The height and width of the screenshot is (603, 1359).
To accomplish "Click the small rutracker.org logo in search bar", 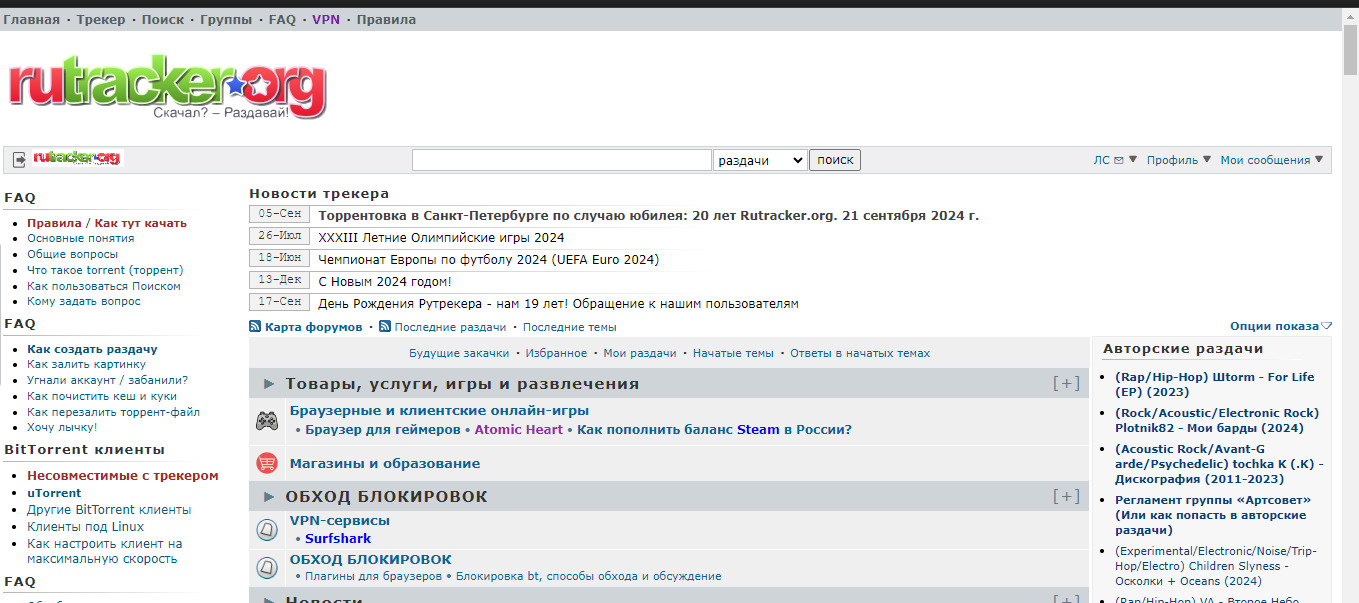I will (x=77, y=158).
